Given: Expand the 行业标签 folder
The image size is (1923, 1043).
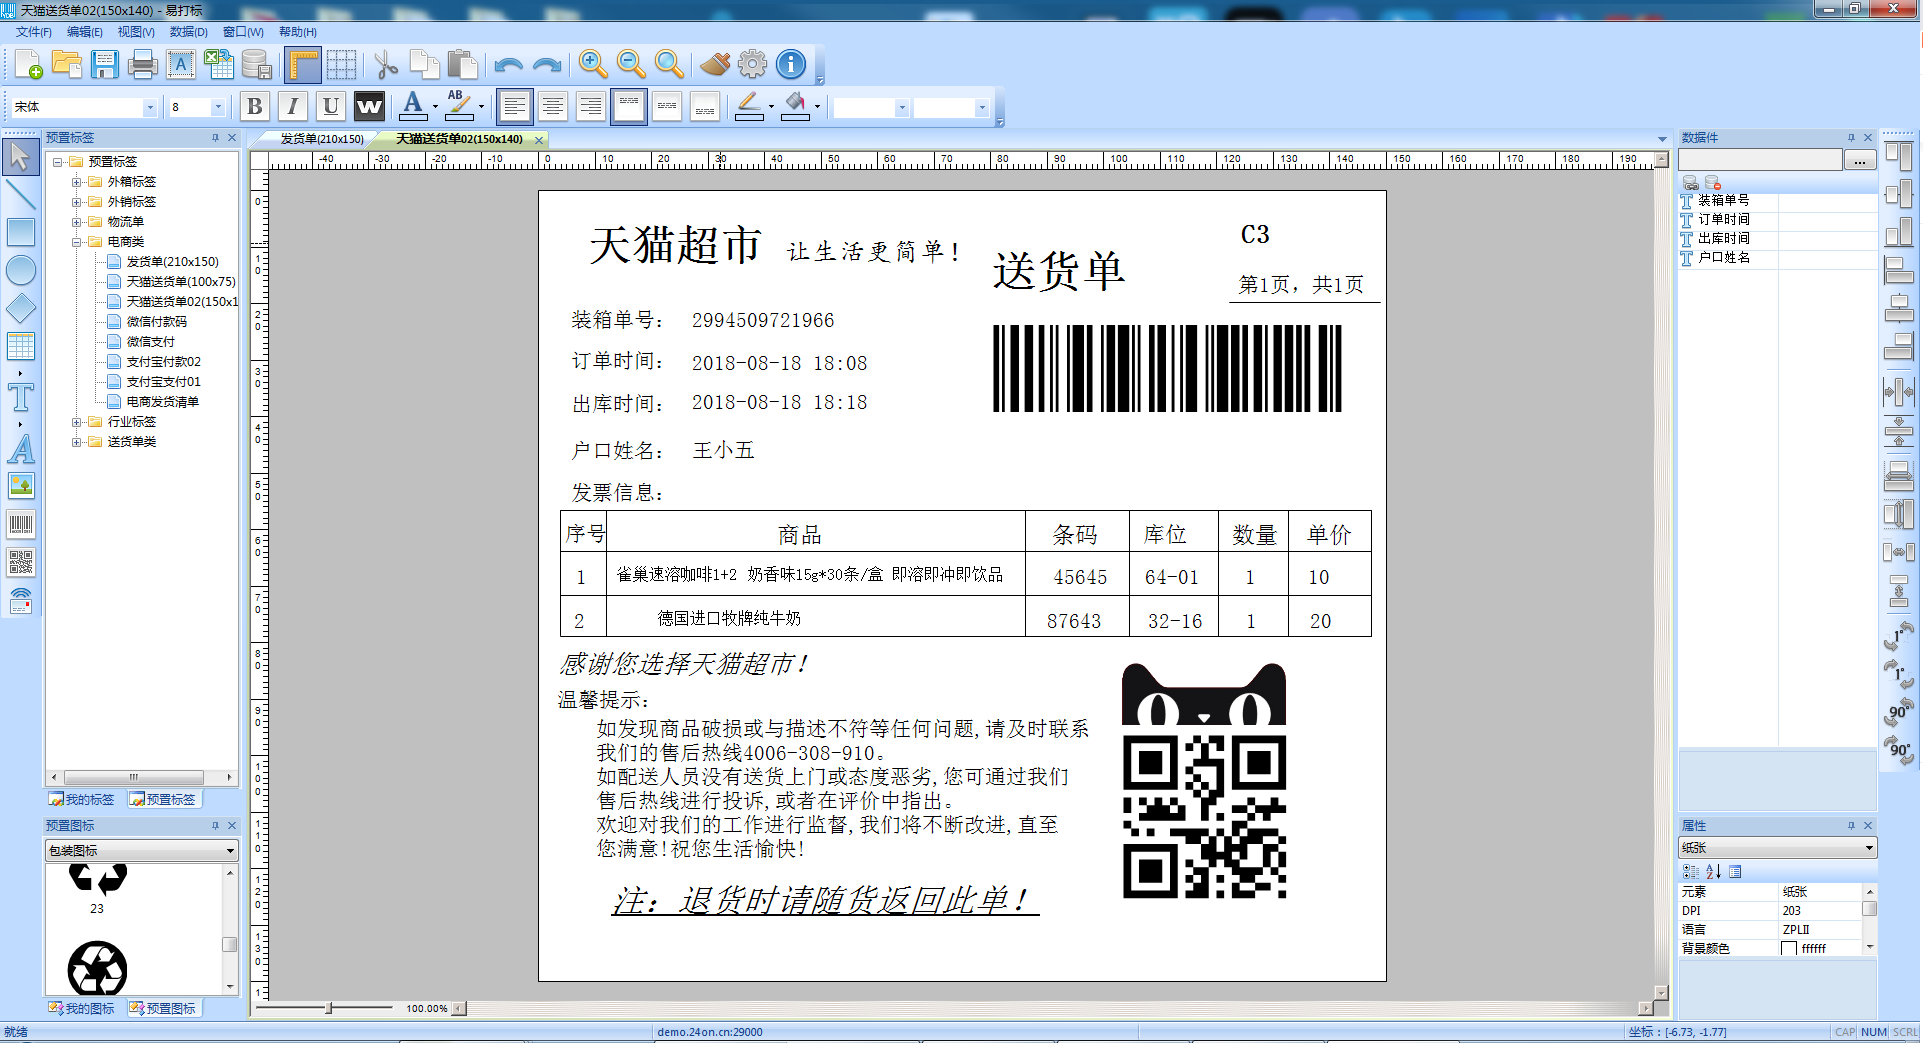Looking at the screenshot, I should pos(77,422).
